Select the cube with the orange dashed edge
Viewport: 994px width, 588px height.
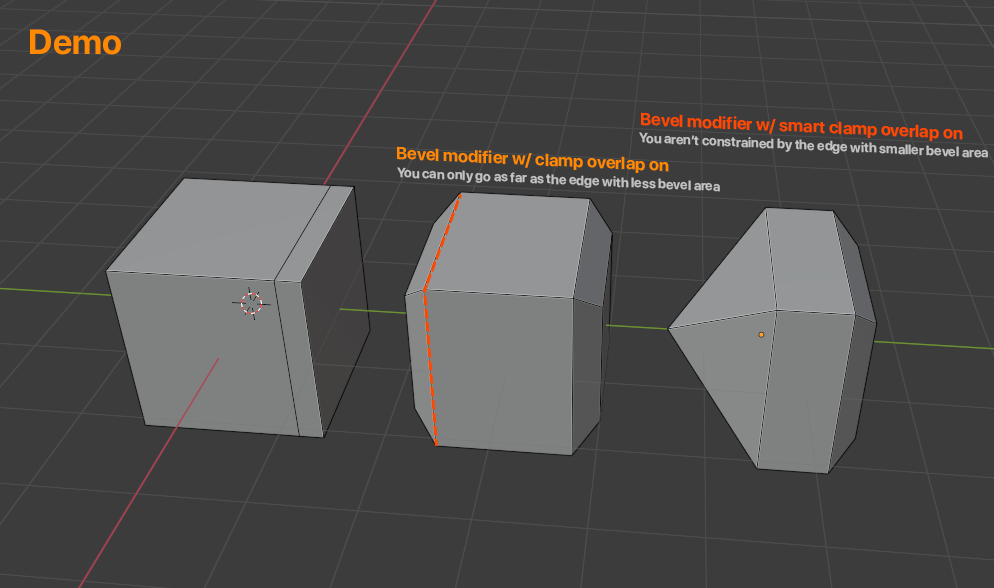(509, 323)
